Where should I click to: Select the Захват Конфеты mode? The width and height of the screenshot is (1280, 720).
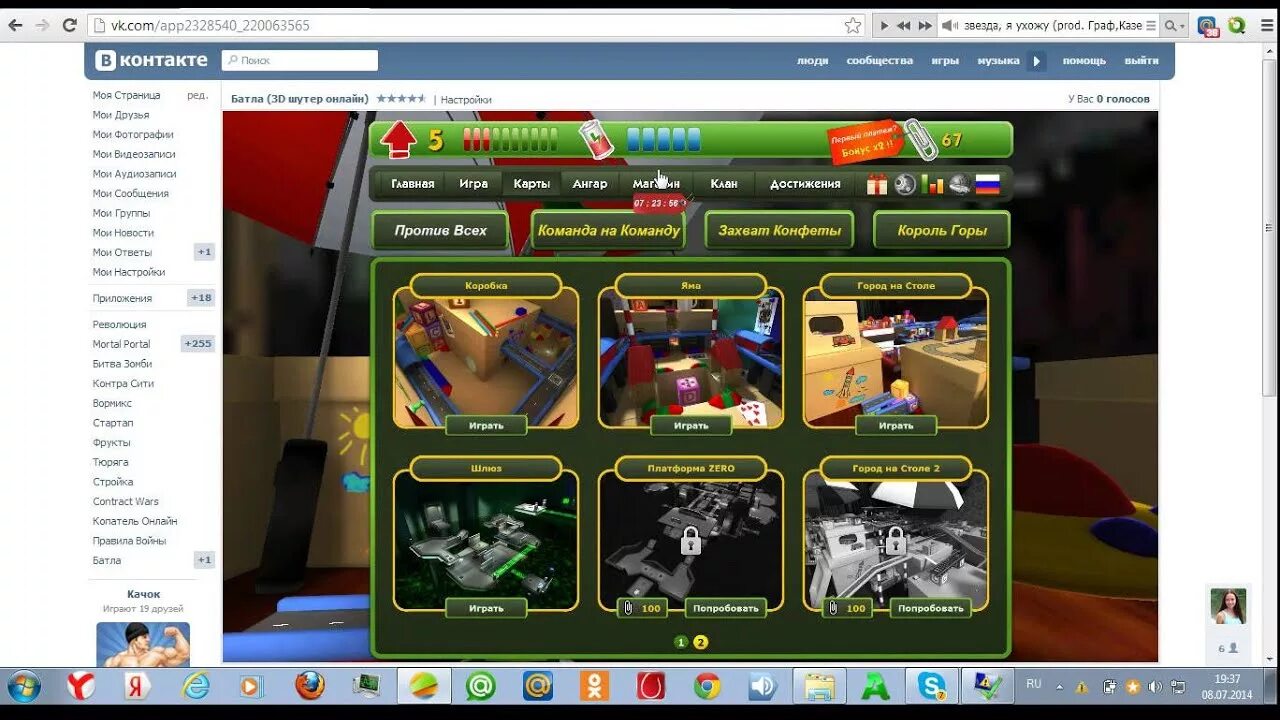click(x=779, y=230)
